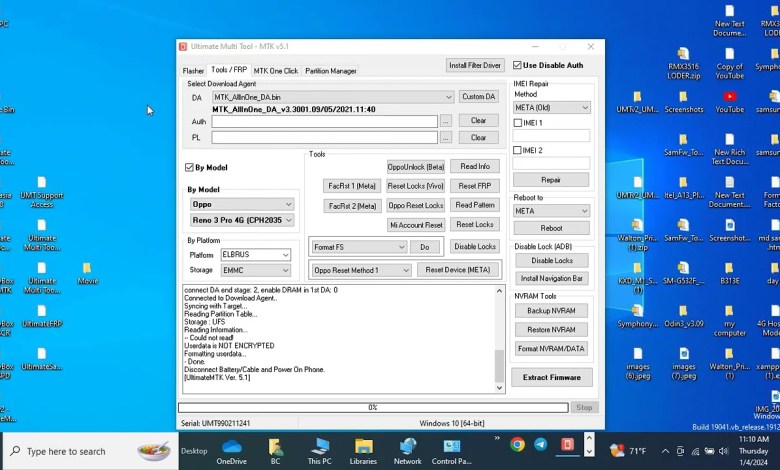The image size is (780, 470).
Task: Open the Network taskbar shortcut
Action: point(407,451)
